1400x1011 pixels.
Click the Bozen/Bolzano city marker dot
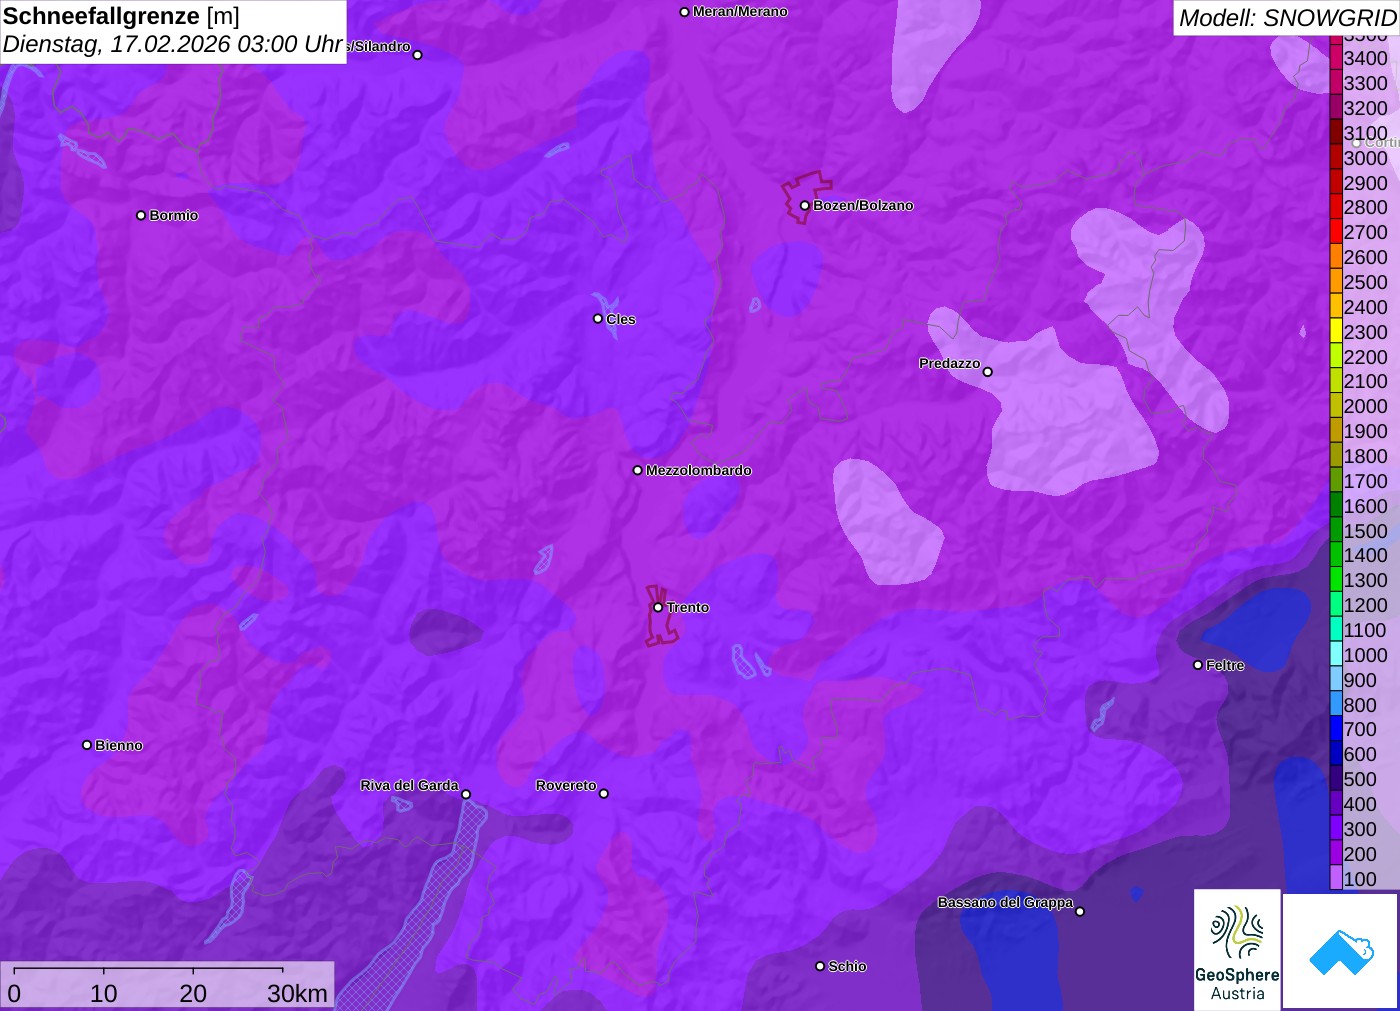click(805, 205)
